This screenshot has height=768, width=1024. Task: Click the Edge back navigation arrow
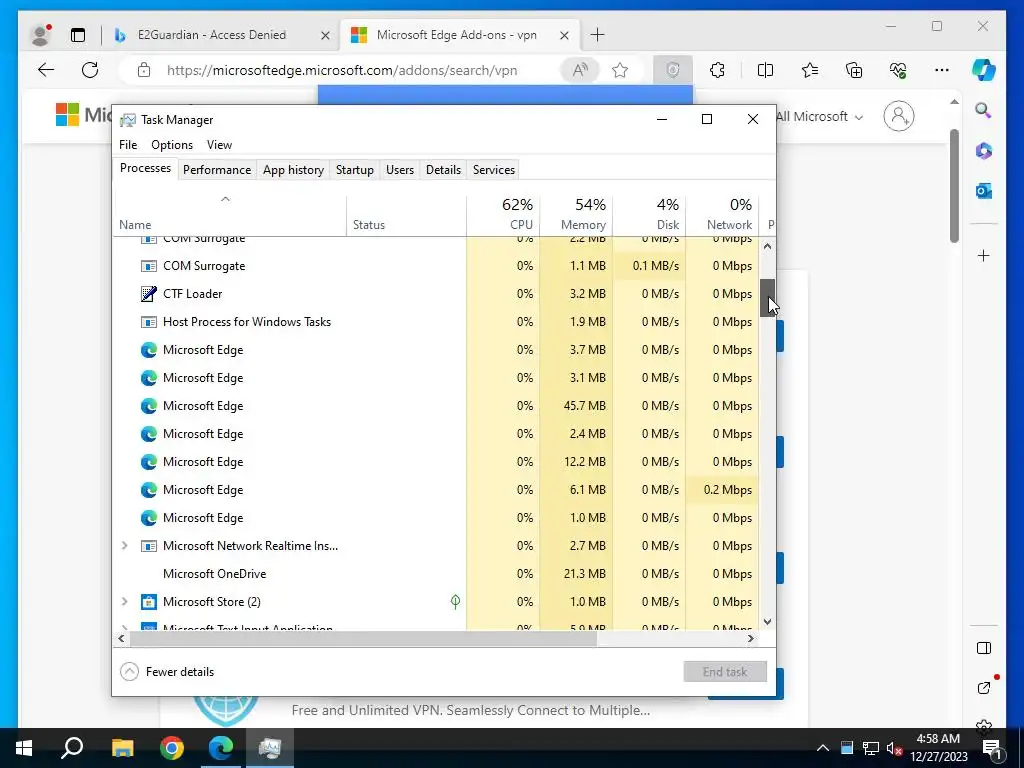[x=46, y=70]
